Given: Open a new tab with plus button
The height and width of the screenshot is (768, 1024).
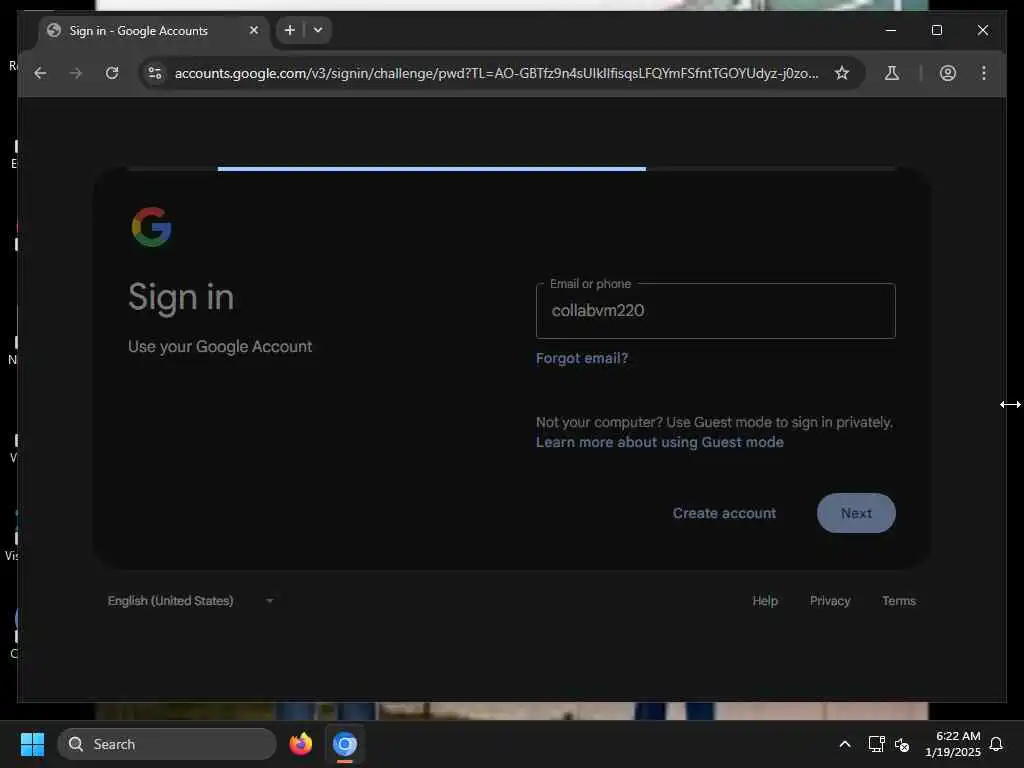Looking at the screenshot, I should point(290,30).
